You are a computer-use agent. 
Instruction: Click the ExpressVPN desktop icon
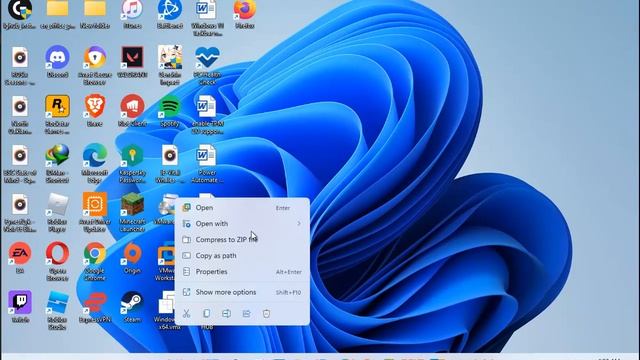point(95,306)
